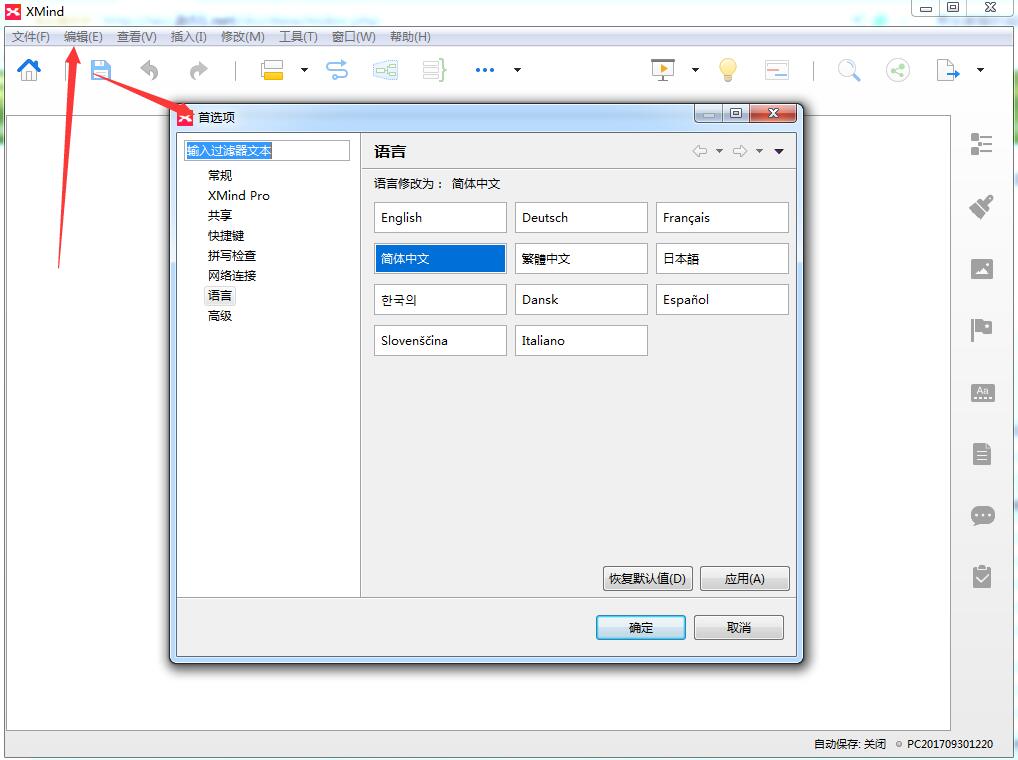Open the 窗口(W) menu
Viewport: 1018px width, 760px height.
click(353, 37)
